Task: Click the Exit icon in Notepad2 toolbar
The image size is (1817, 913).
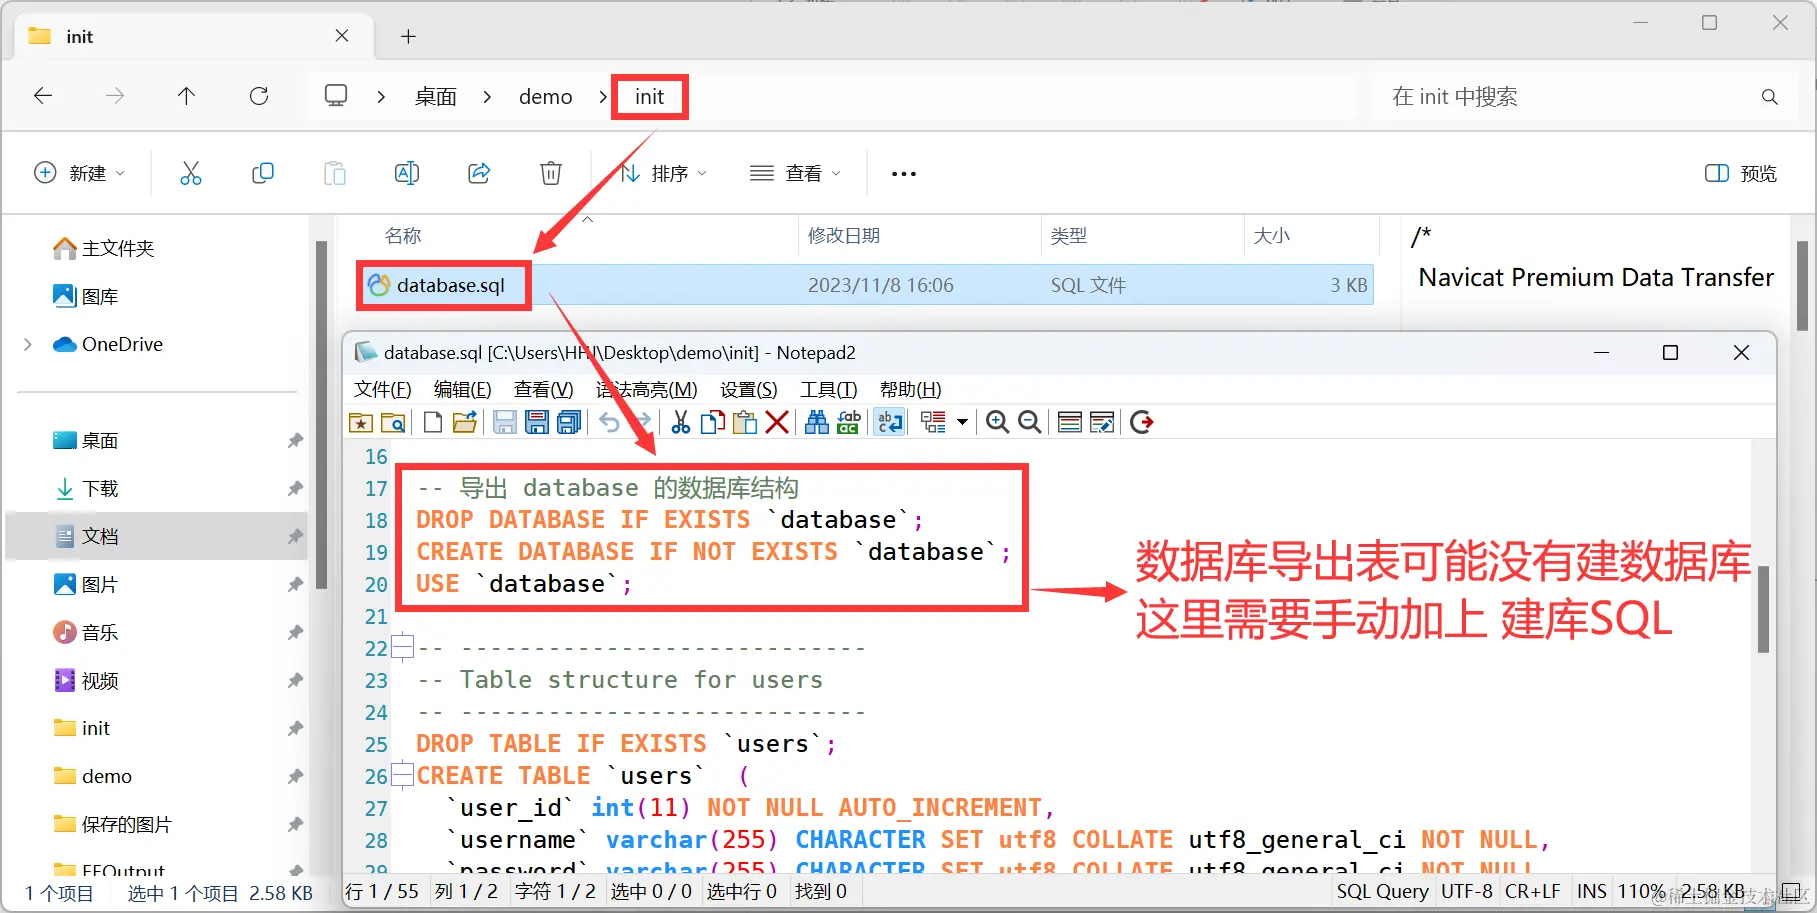Action: pyautogui.click(x=1141, y=423)
